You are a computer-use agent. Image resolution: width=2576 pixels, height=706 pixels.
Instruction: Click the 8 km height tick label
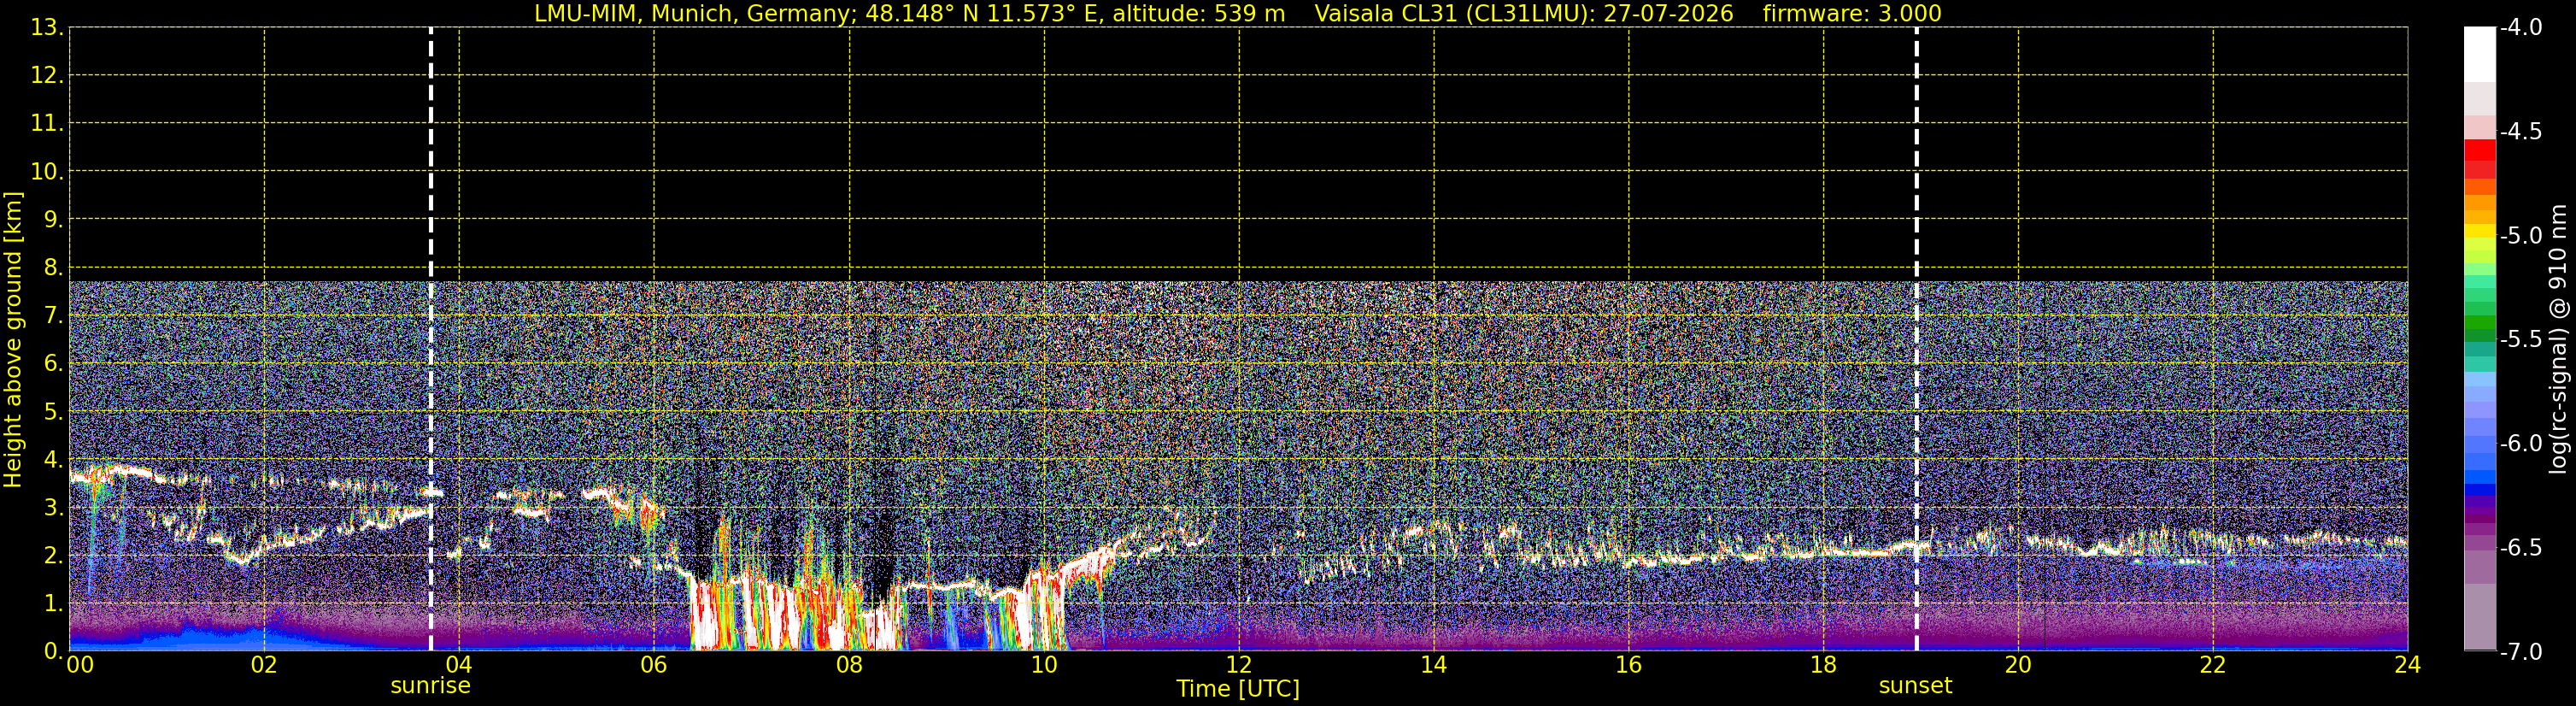53,267
